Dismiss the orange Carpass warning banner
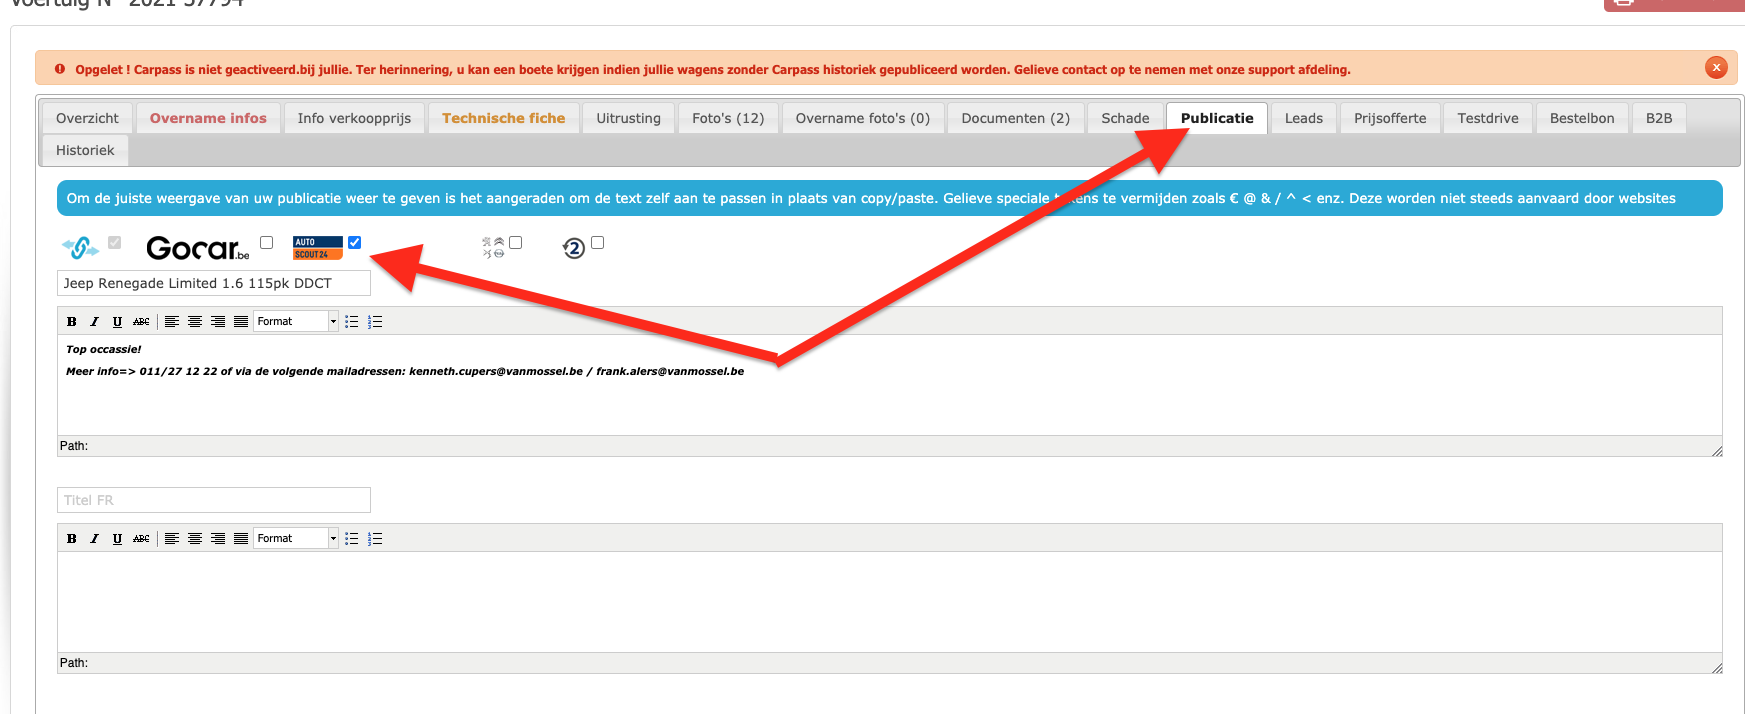The height and width of the screenshot is (714, 1745). [1716, 68]
